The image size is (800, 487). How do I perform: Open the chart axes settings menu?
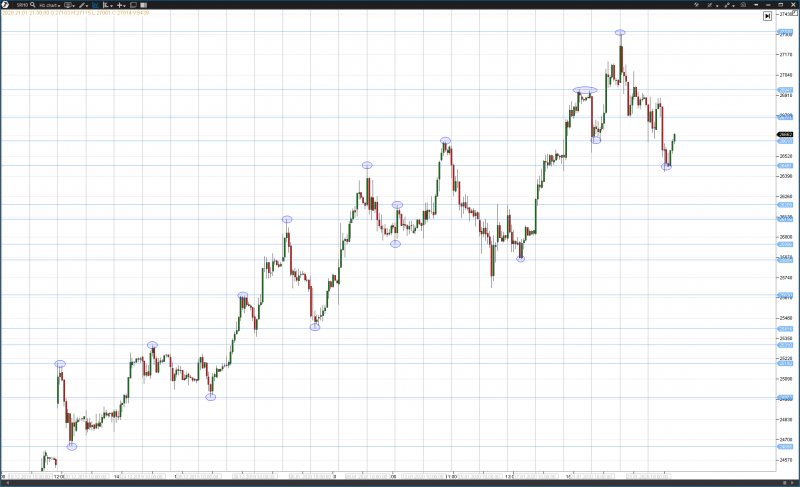click(108, 5)
